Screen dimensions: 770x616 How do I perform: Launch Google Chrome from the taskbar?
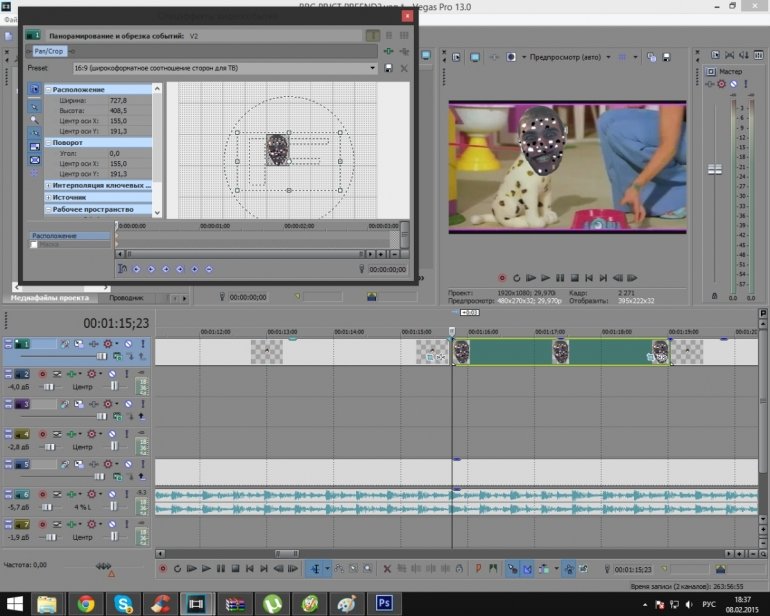(x=86, y=603)
